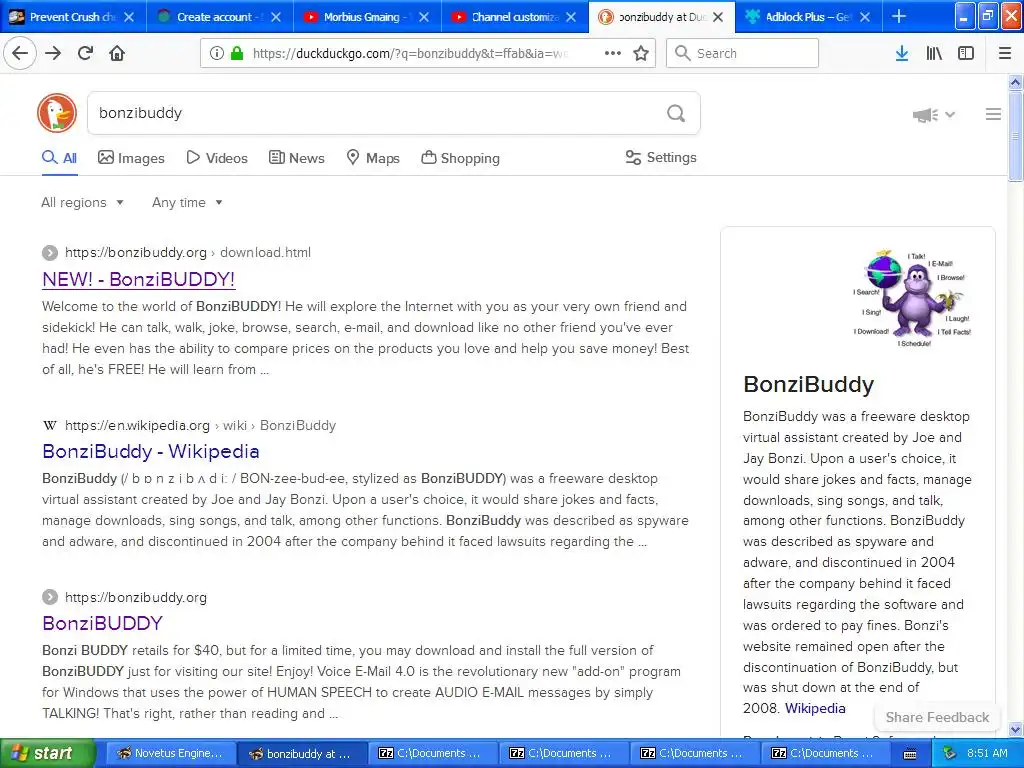The image size is (1024, 768).
Task: Open a new tab with the plus button
Action: (x=899, y=16)
